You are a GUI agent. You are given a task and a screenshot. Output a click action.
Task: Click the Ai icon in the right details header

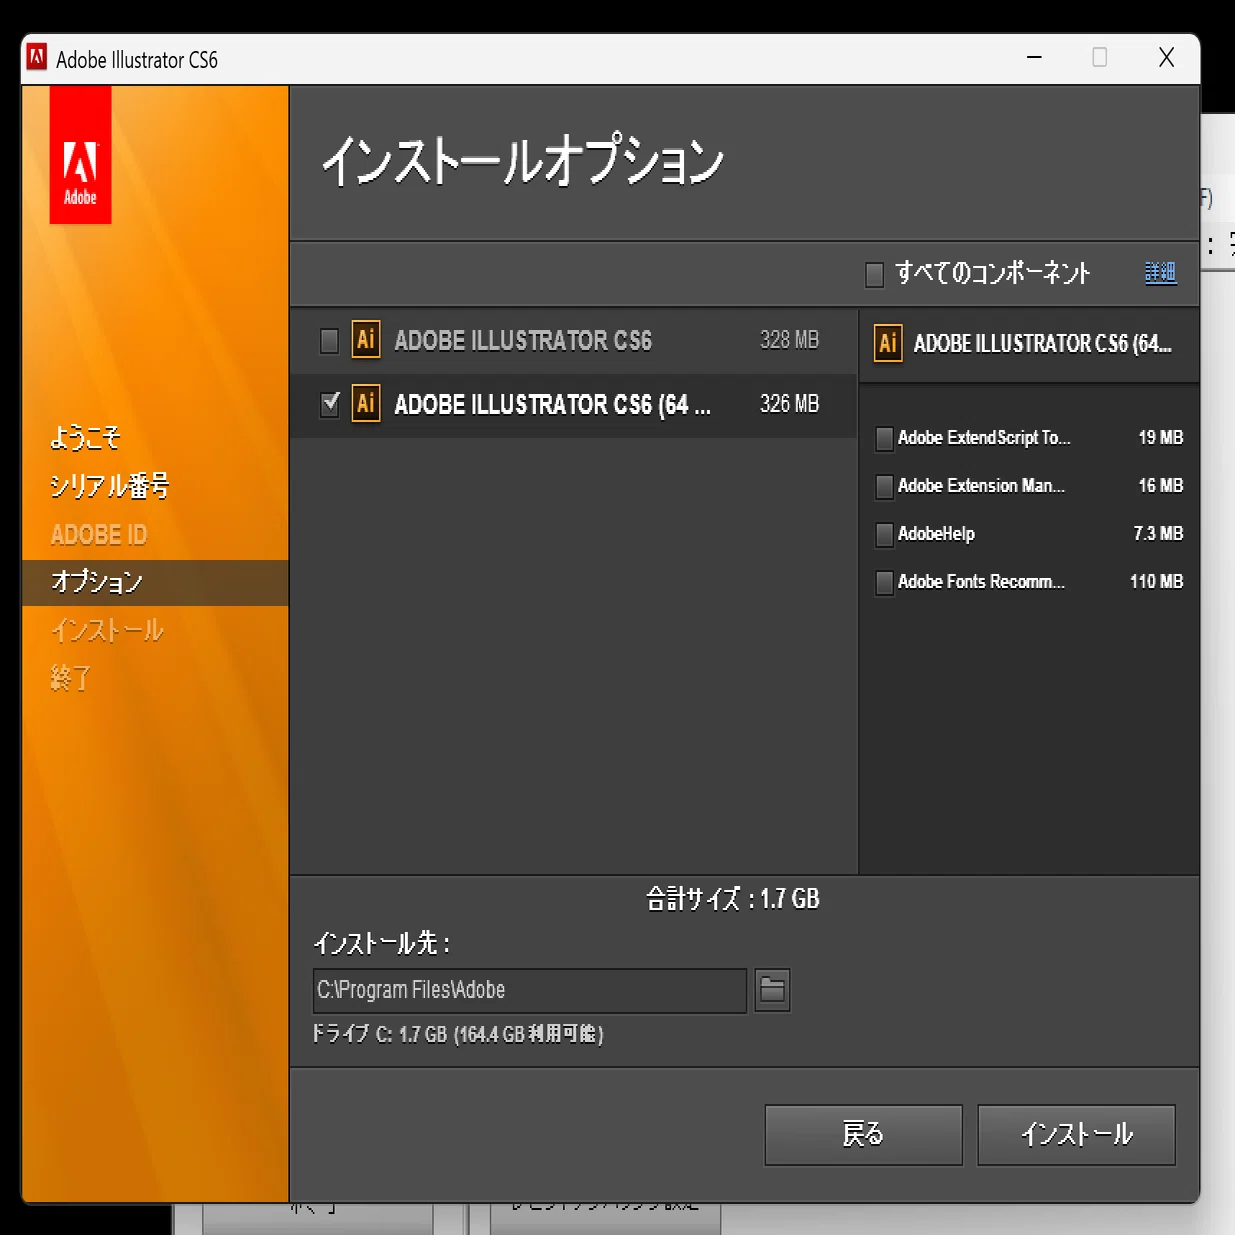[x=888, y=344]
